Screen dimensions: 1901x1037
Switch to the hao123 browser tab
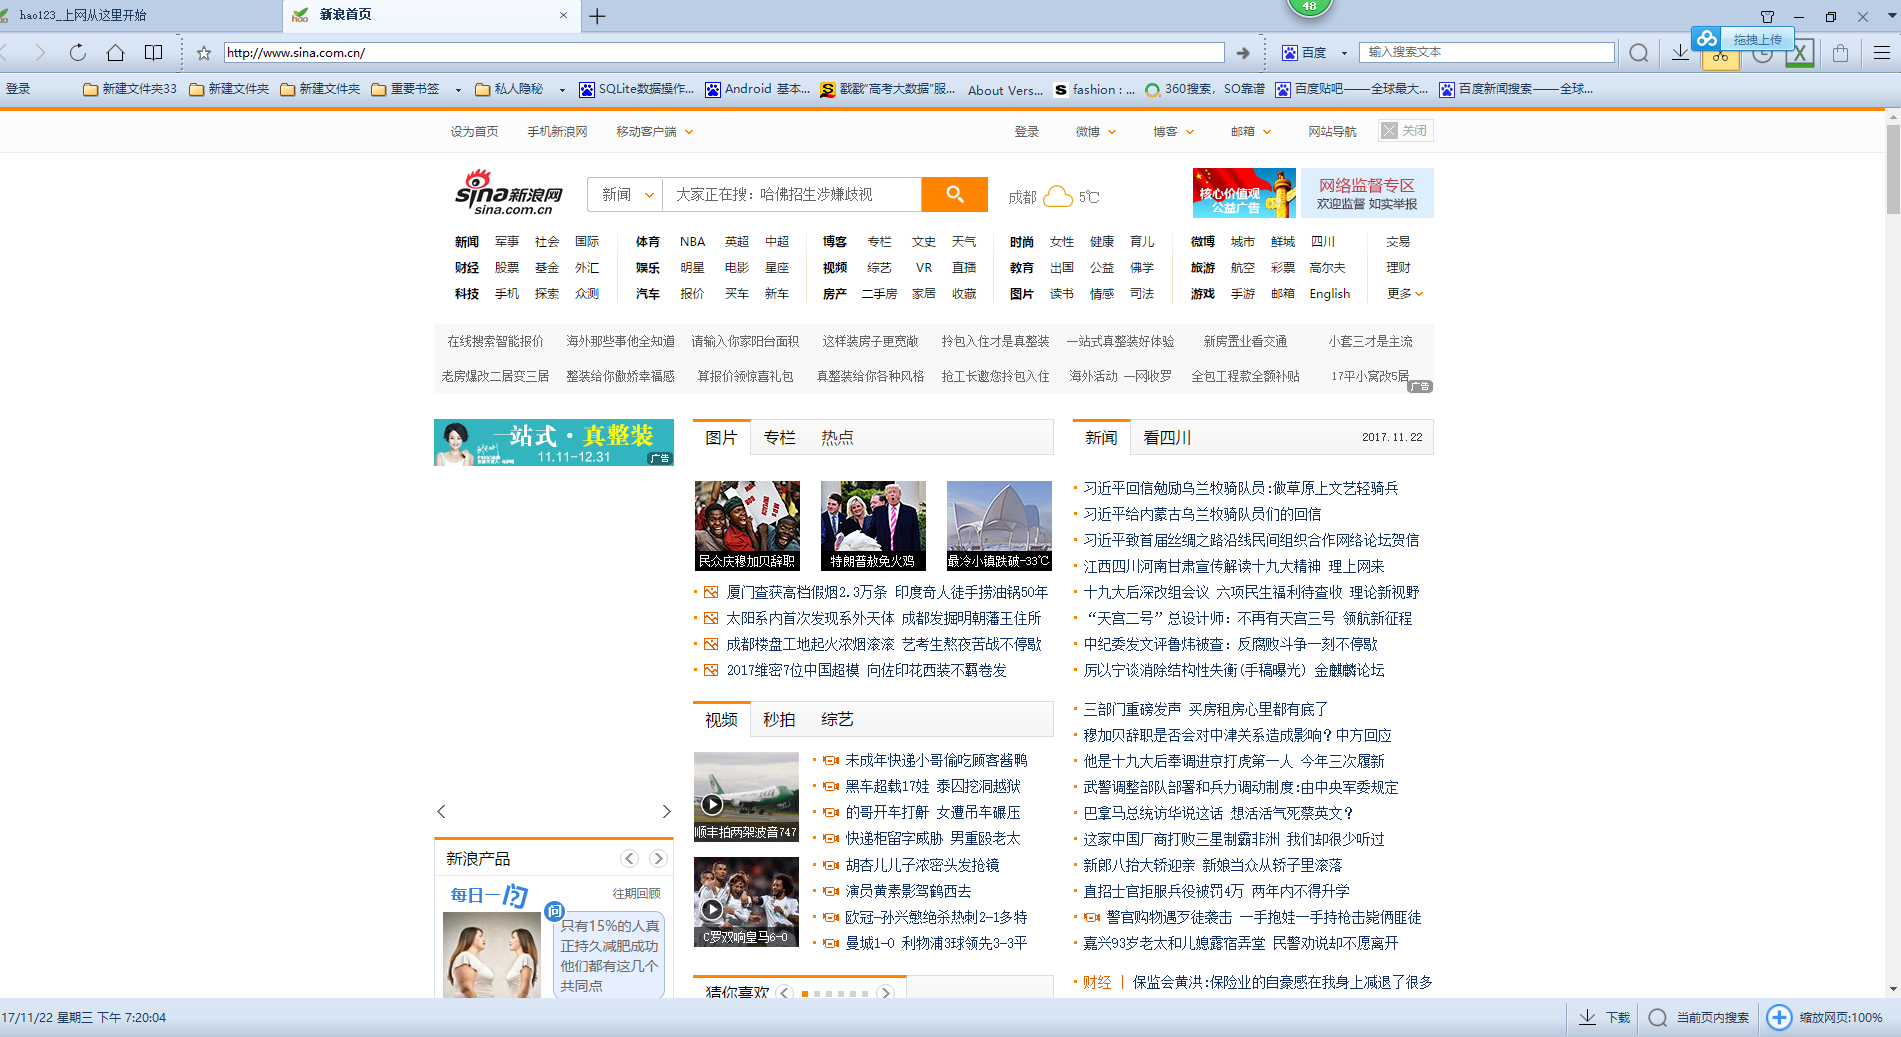tap(140, 15)
